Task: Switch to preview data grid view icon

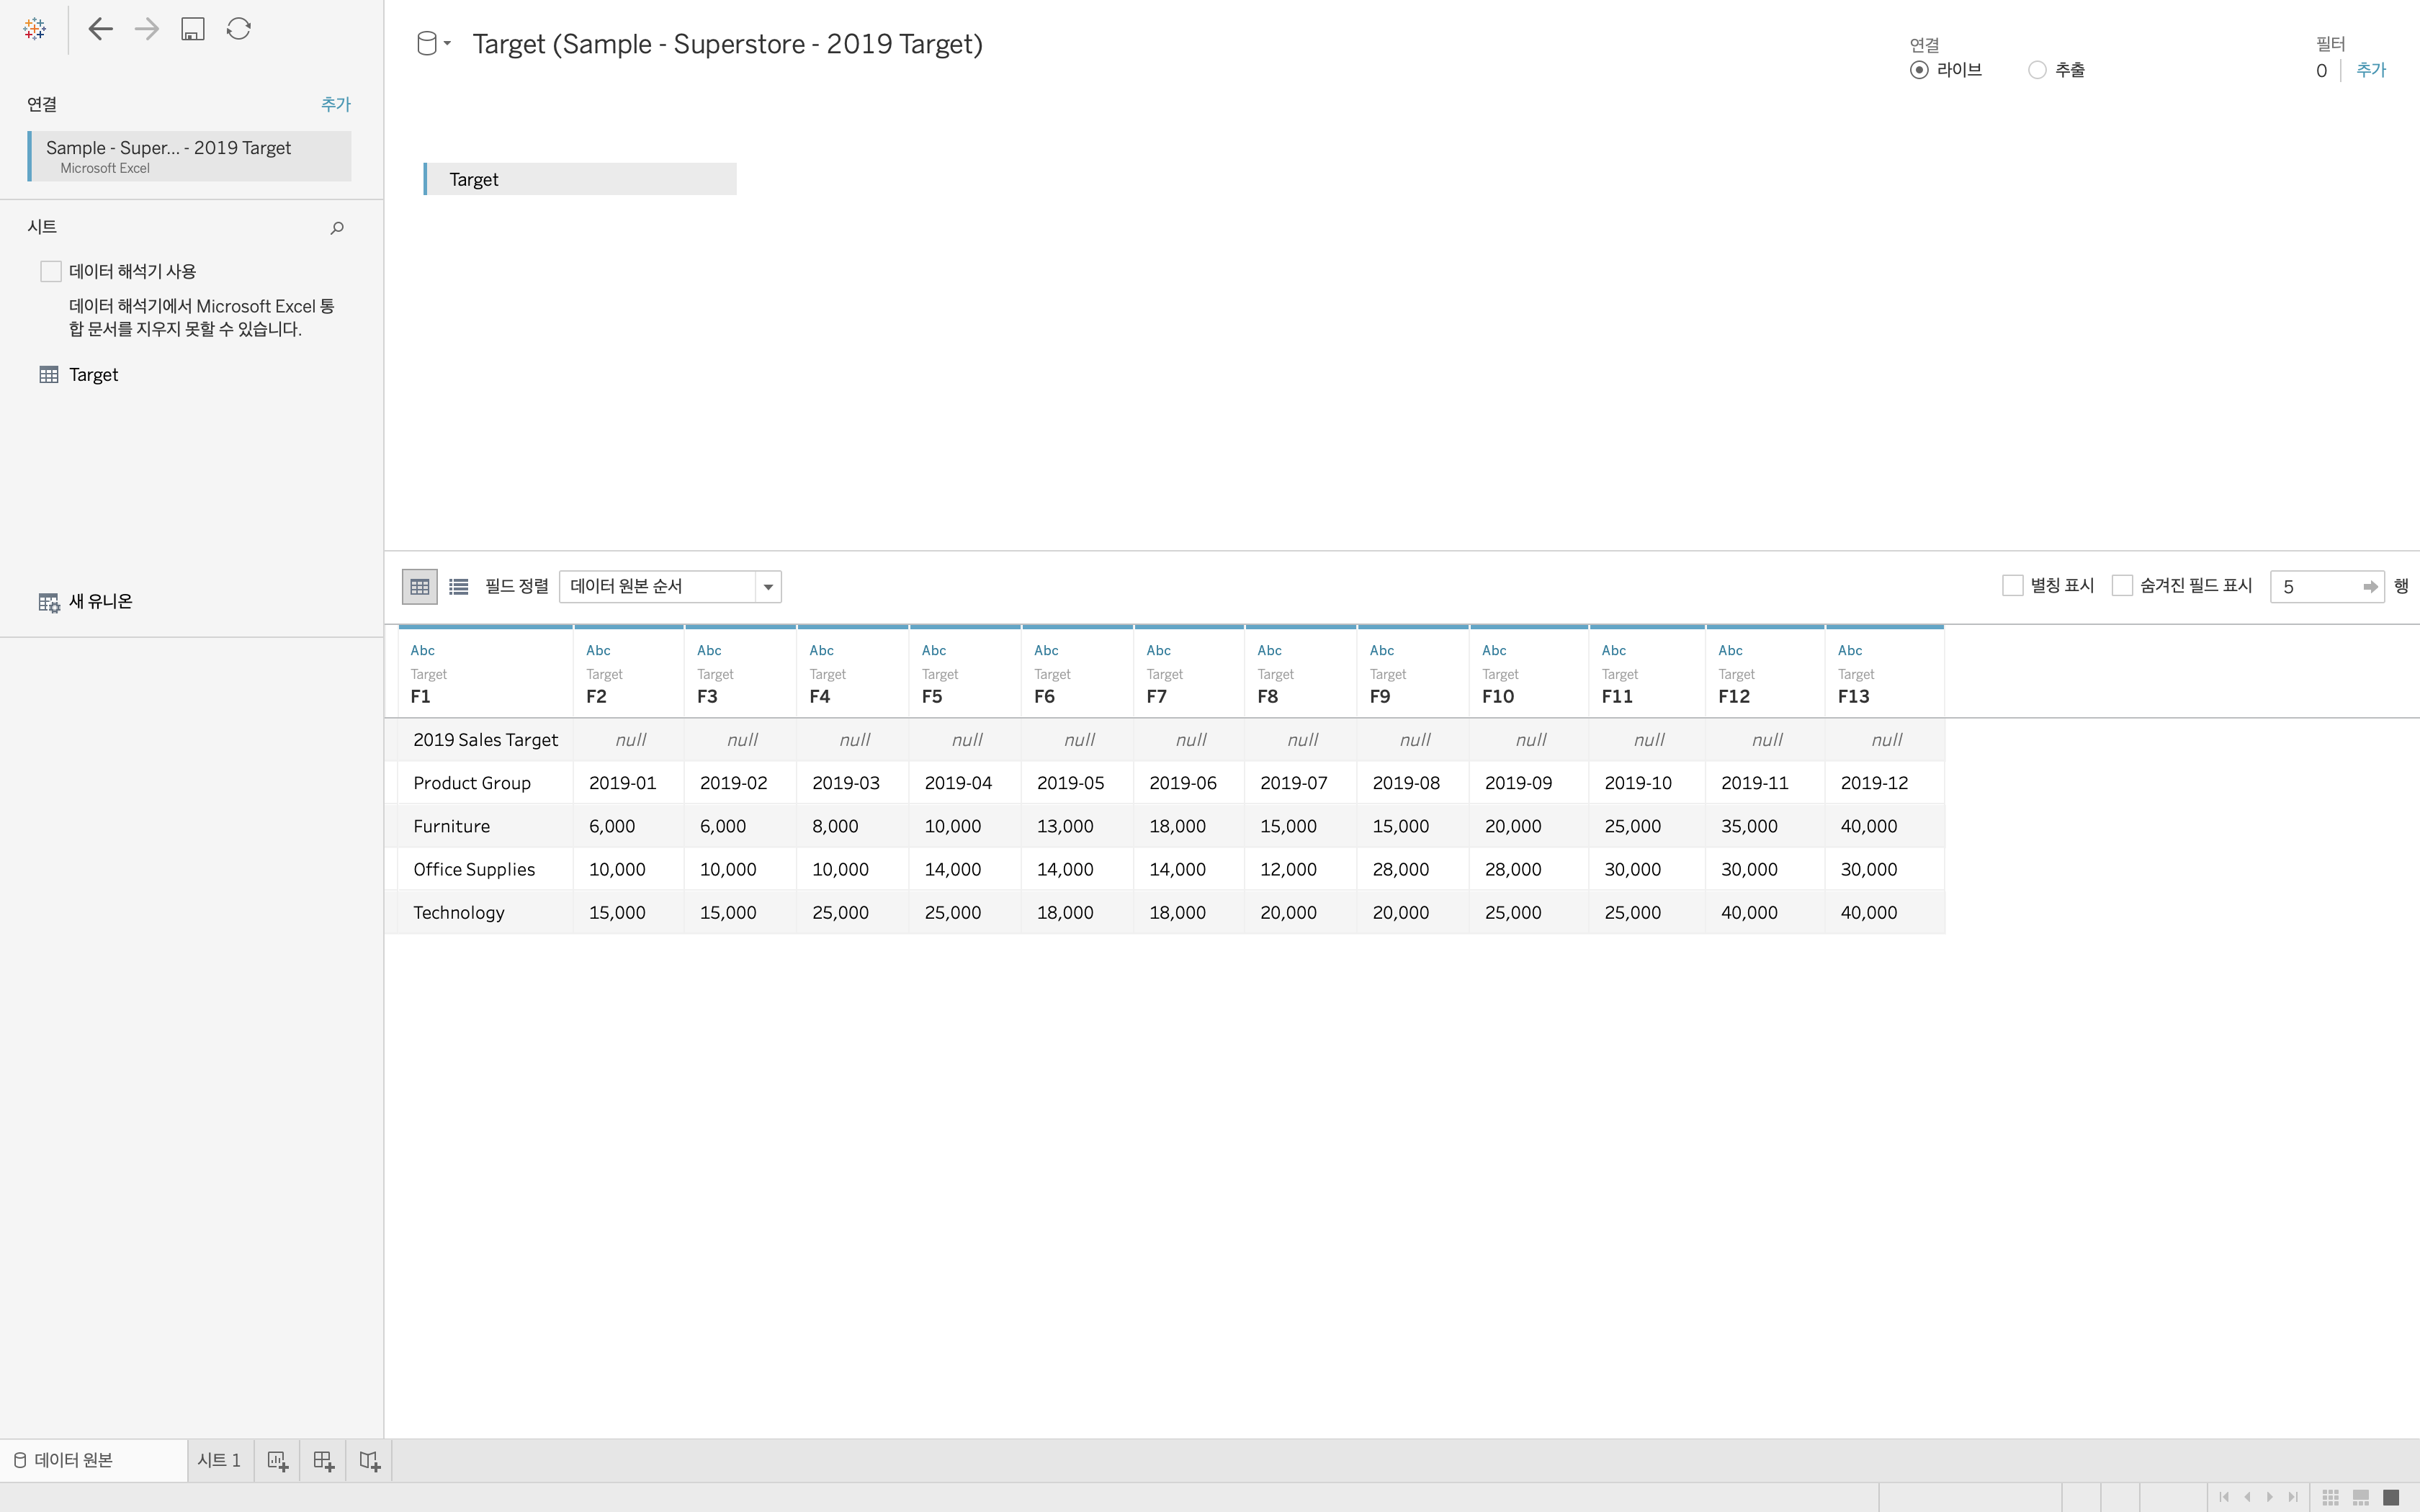Action: coord(420,587)
